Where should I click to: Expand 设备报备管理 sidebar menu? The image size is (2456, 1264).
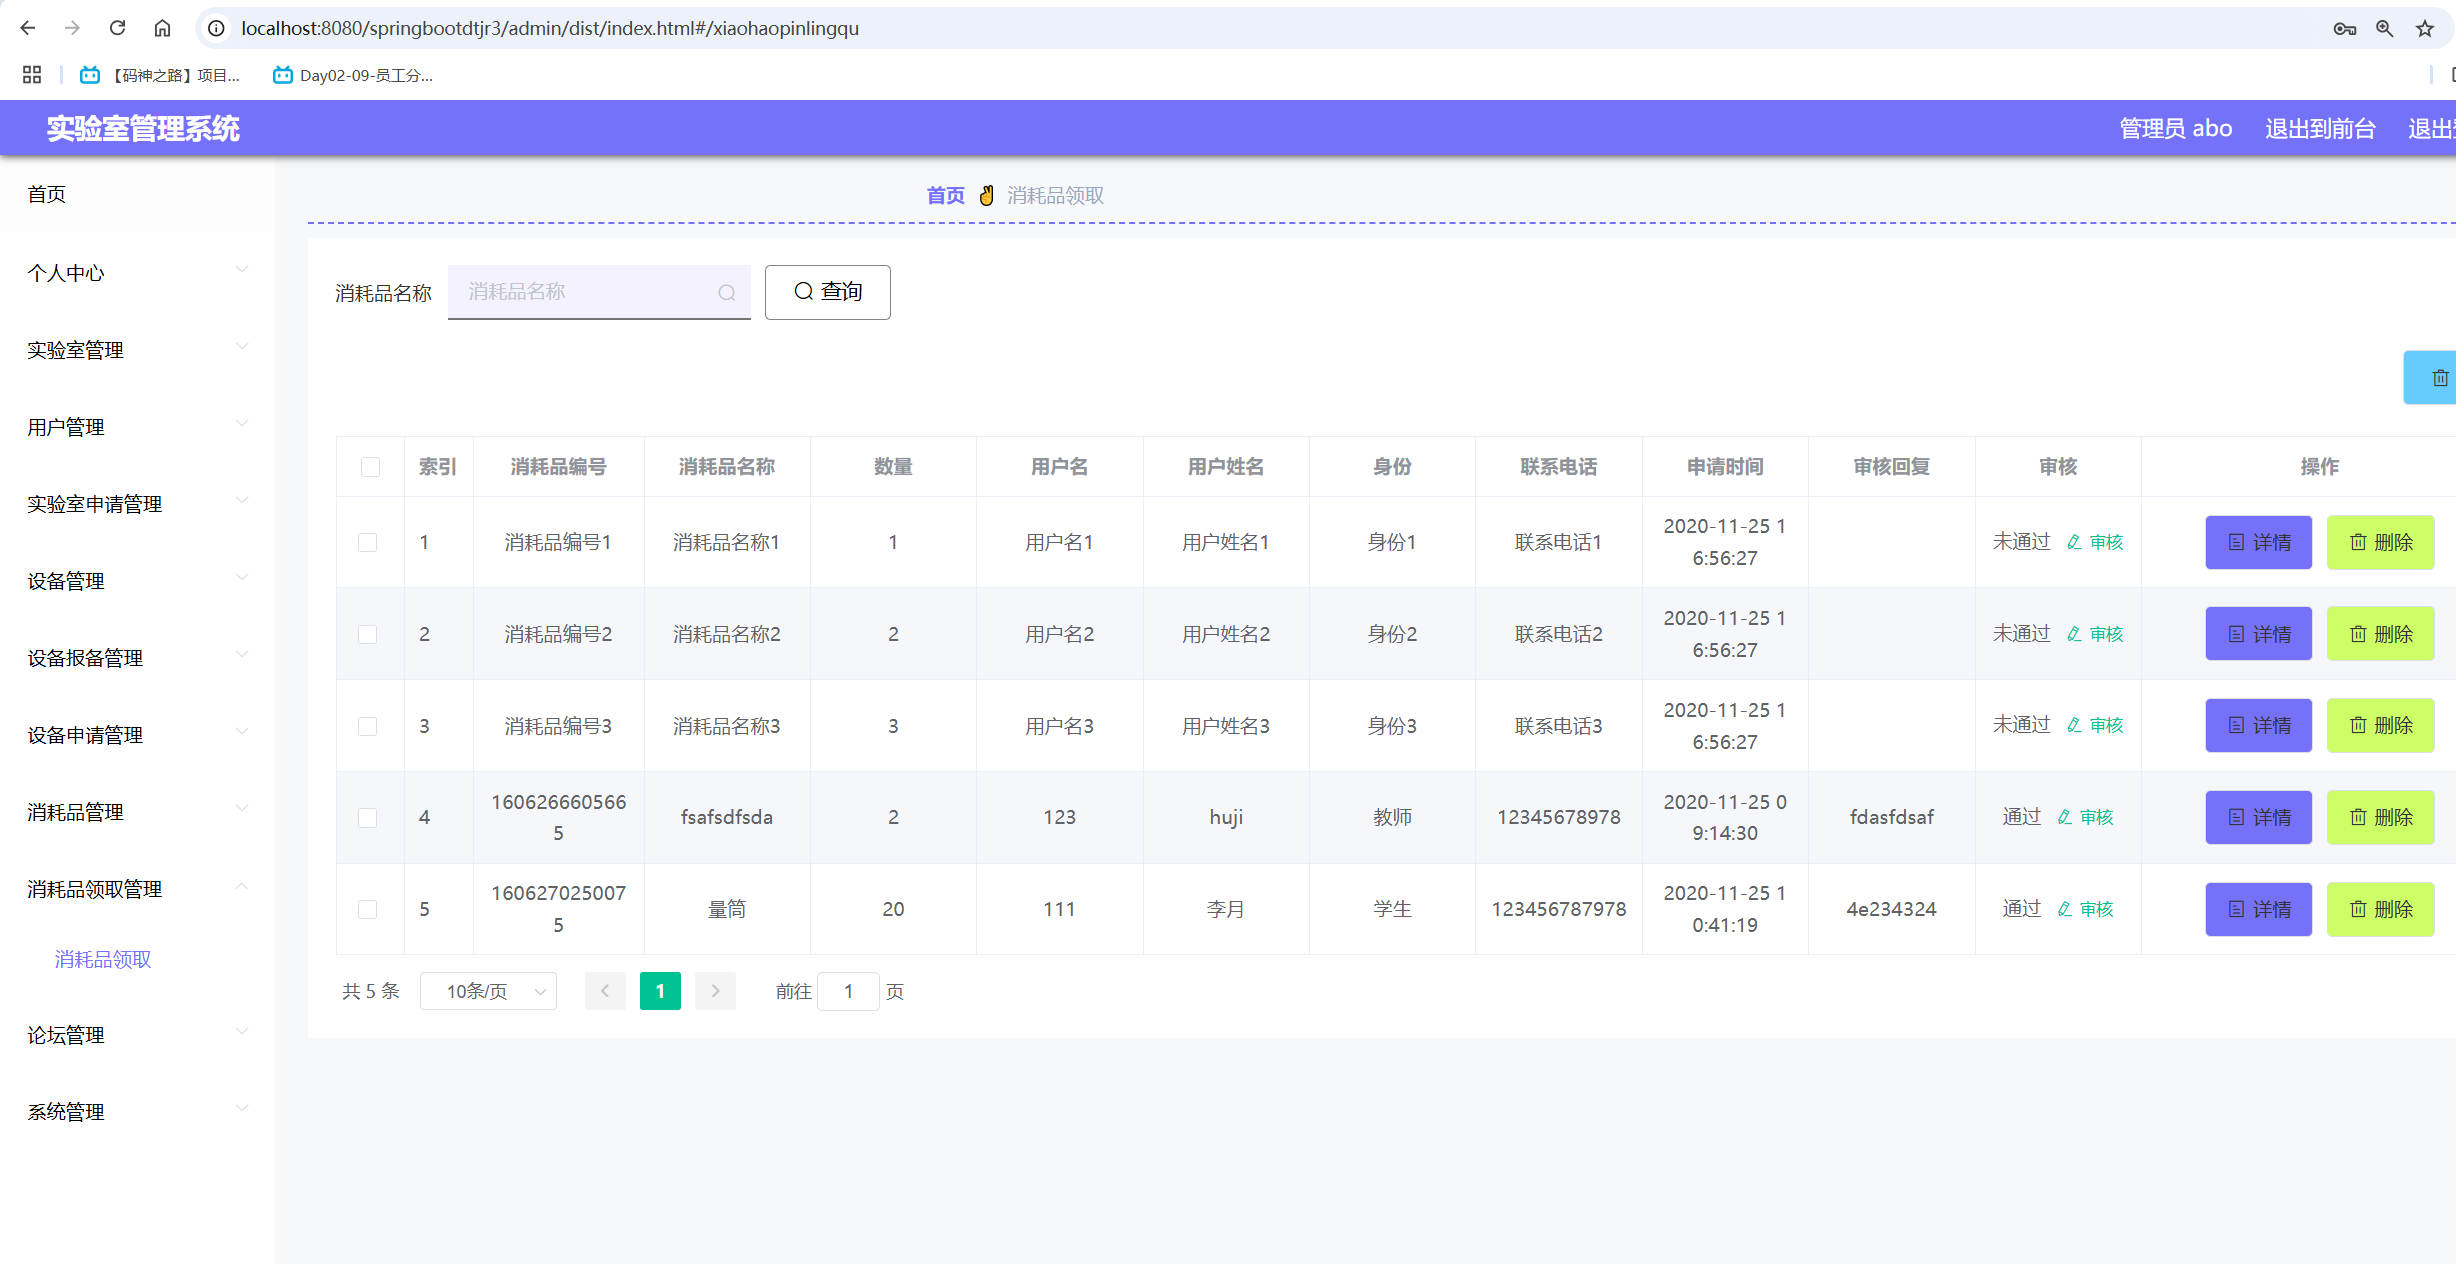pyautogui.click(x=137, y=657)
